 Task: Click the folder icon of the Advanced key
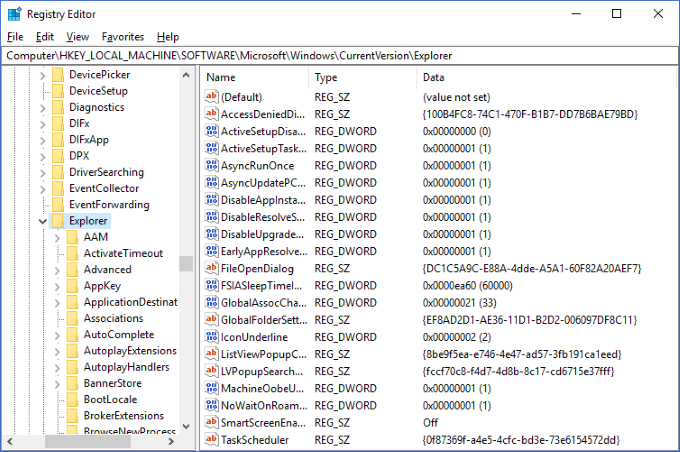tap(72, 269)
